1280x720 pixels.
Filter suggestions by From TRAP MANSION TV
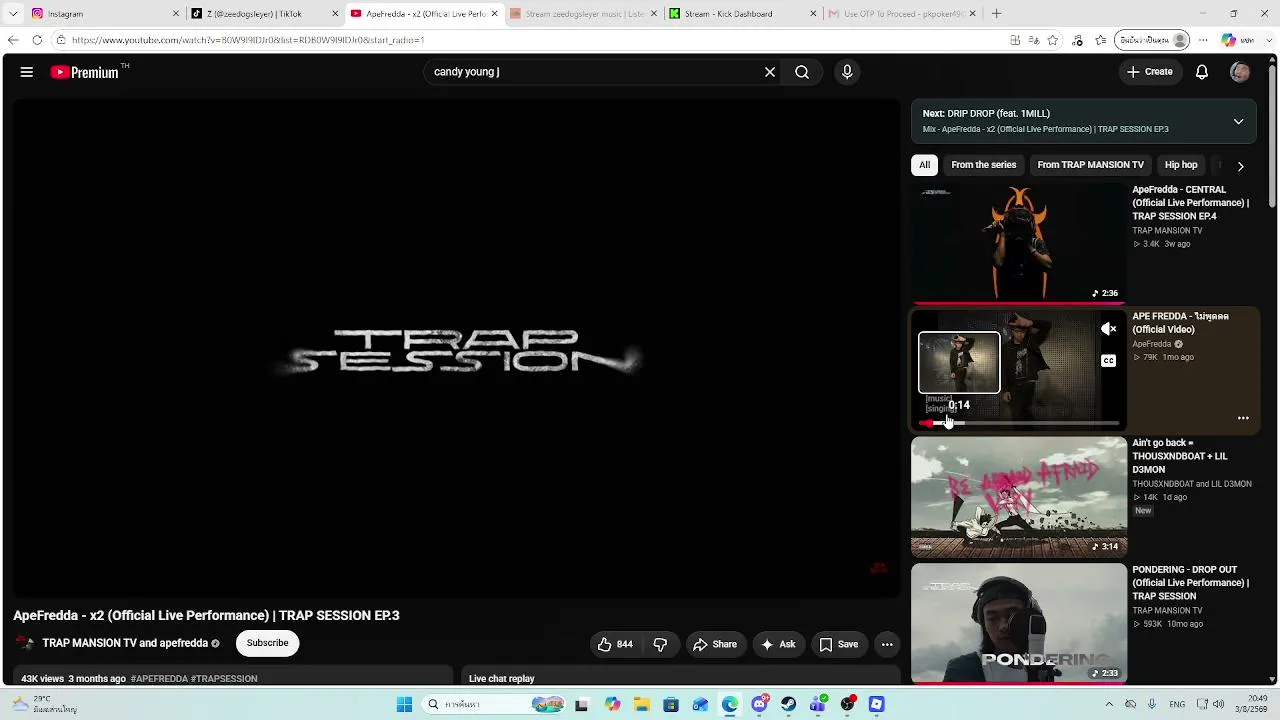1090,165
